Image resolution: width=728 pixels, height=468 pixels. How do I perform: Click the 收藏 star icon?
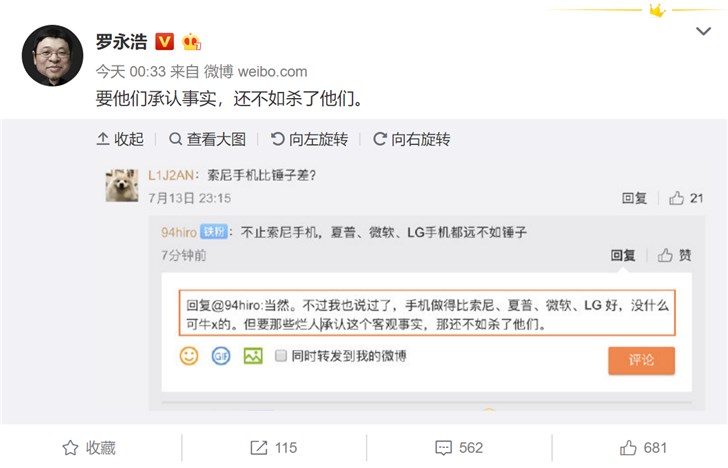click(x=71, y=447)
